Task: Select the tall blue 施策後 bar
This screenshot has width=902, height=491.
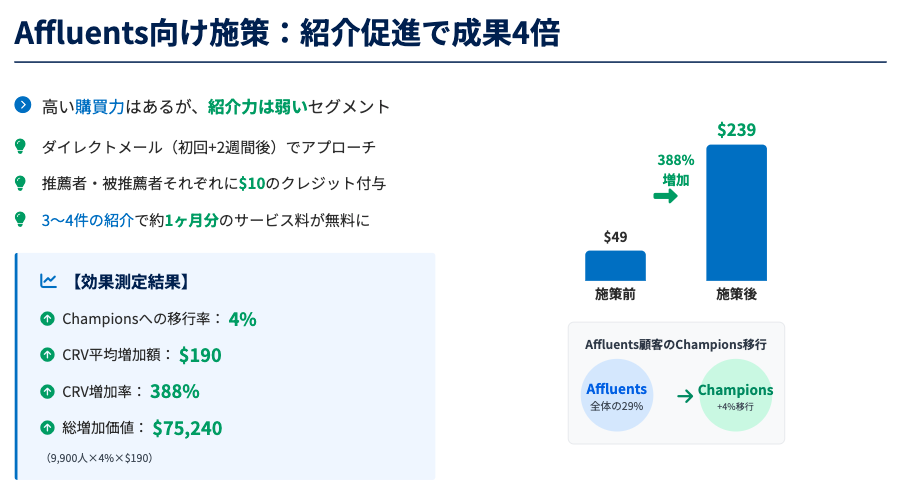Action: coord(736,213)
